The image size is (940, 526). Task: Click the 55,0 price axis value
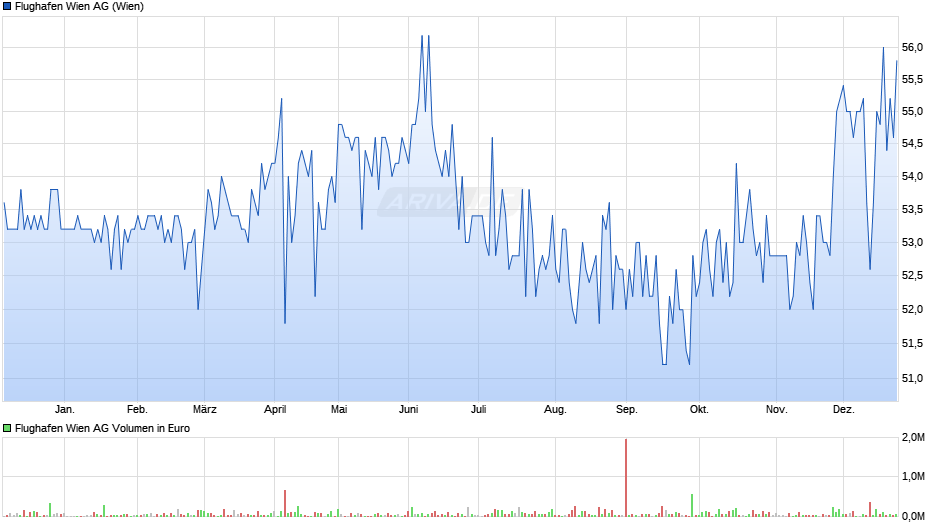[912, 112]
